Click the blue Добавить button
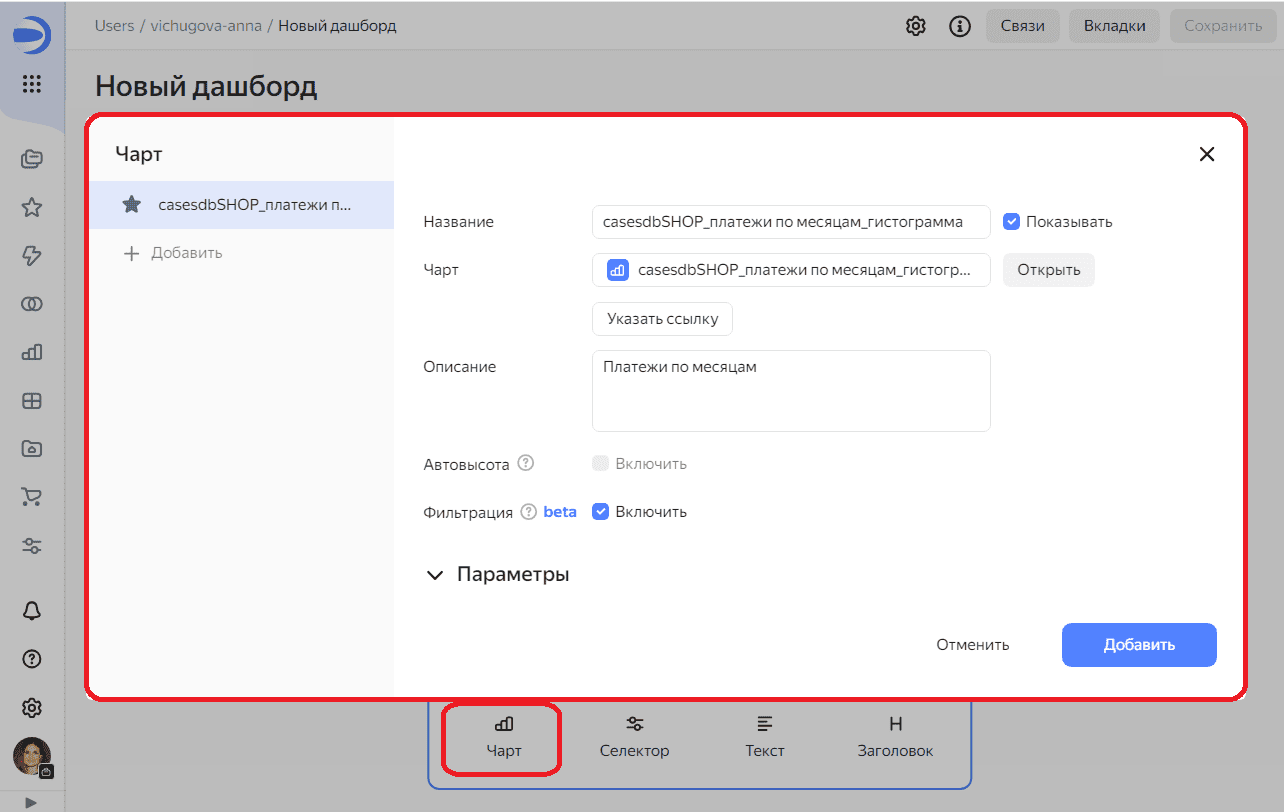The image size is (1284, 812). click(1139, 645)
